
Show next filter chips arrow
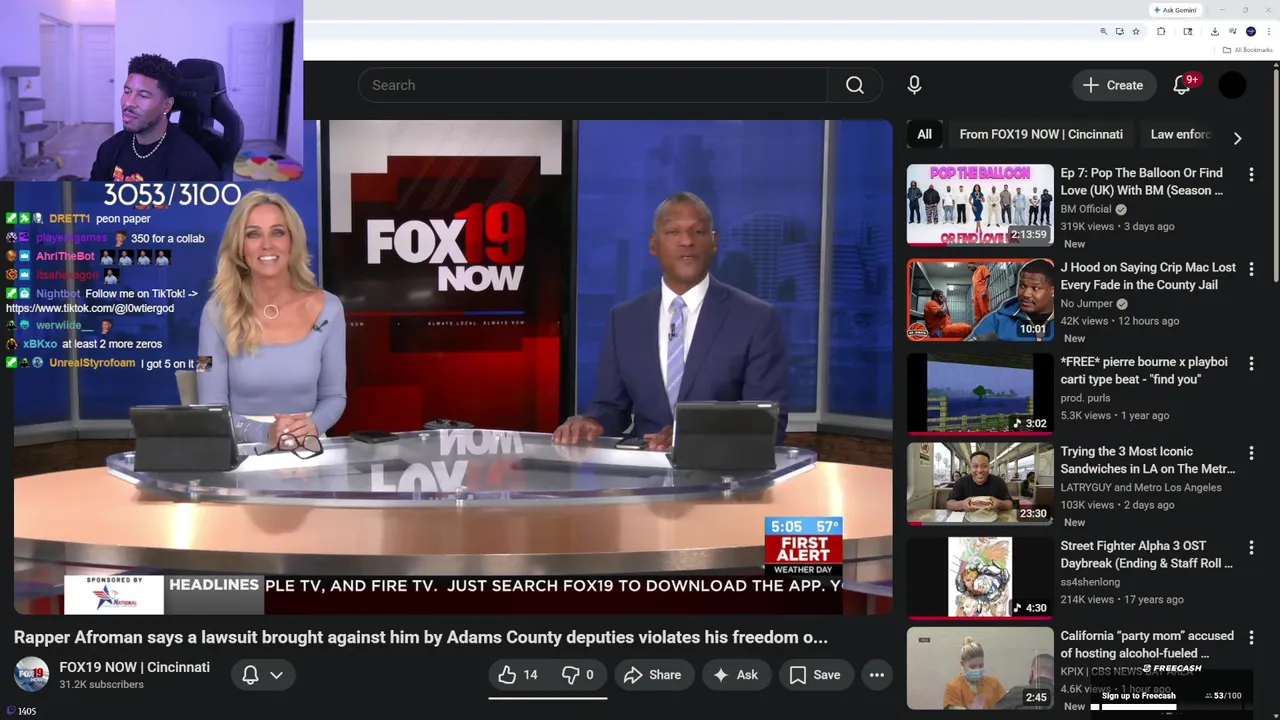(x=1237, y=138)
